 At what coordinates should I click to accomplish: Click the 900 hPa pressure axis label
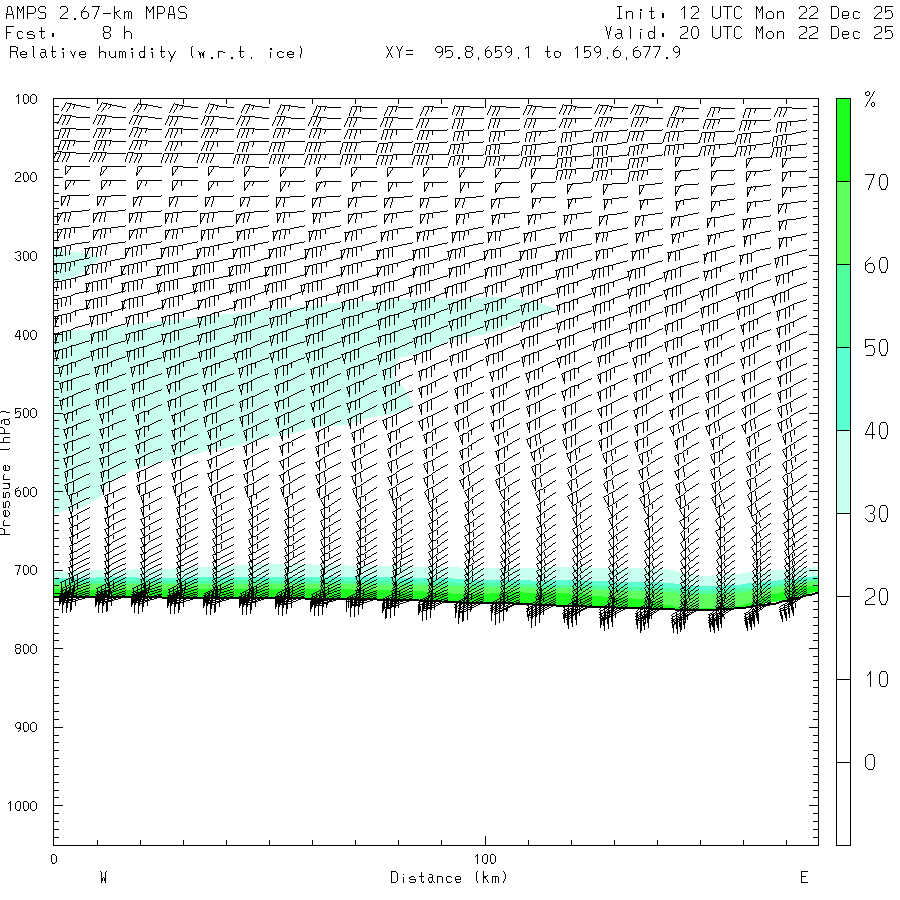click(x=26, y=727)
